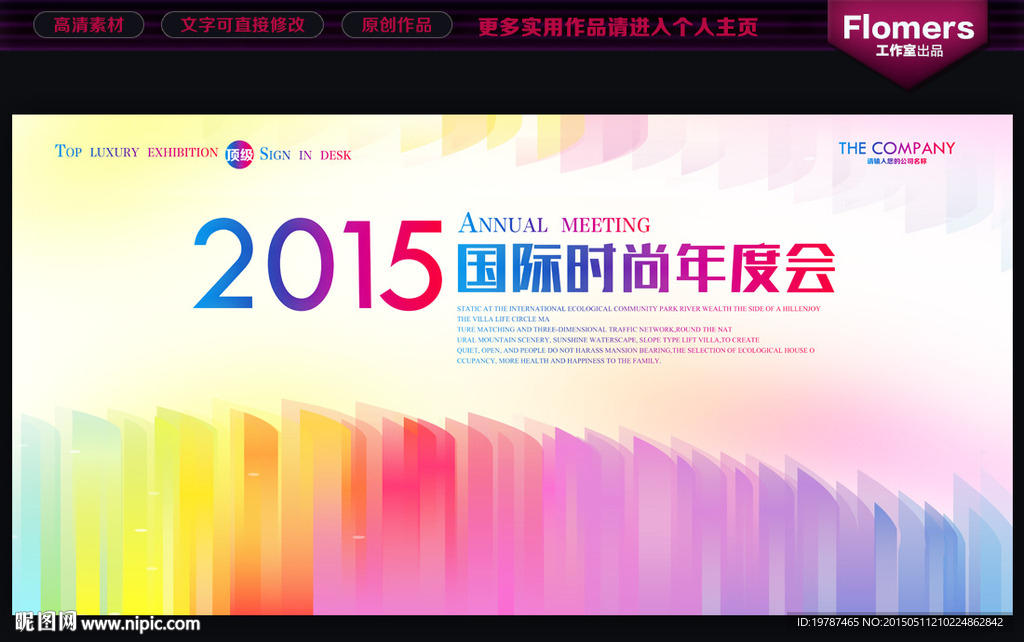The width and height of the screenshot is (1024, 642).
Task: Click the 原创作品 pill label
Action: click(x=396, y=25)
